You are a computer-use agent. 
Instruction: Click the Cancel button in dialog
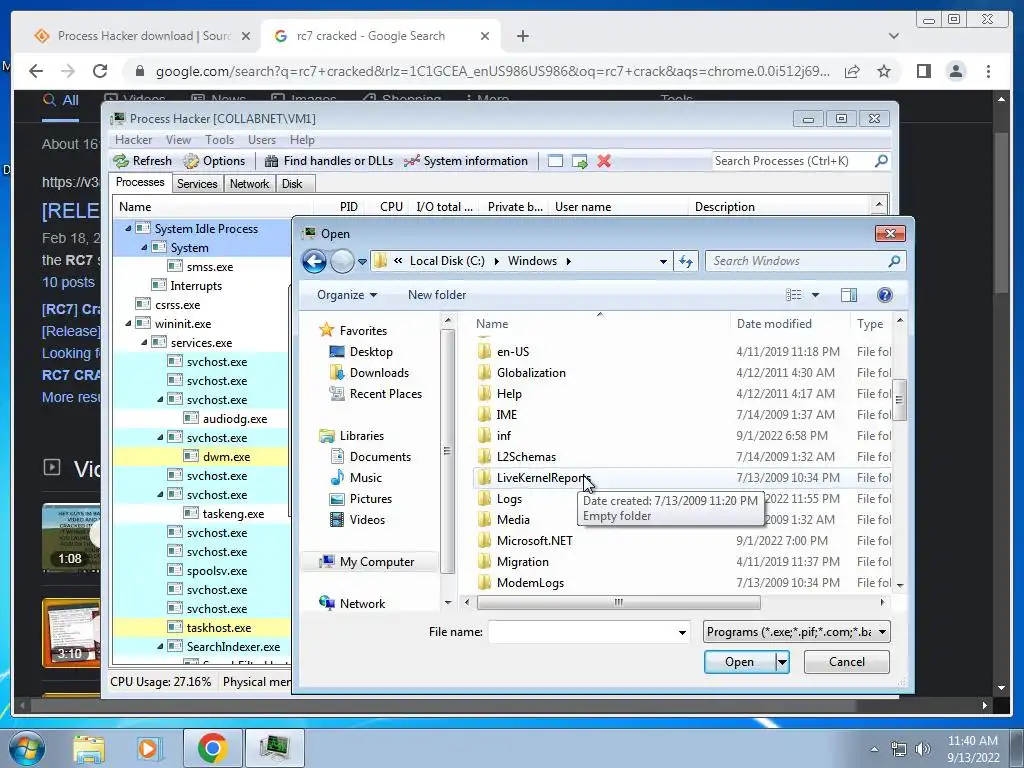(x=846, y=662)
